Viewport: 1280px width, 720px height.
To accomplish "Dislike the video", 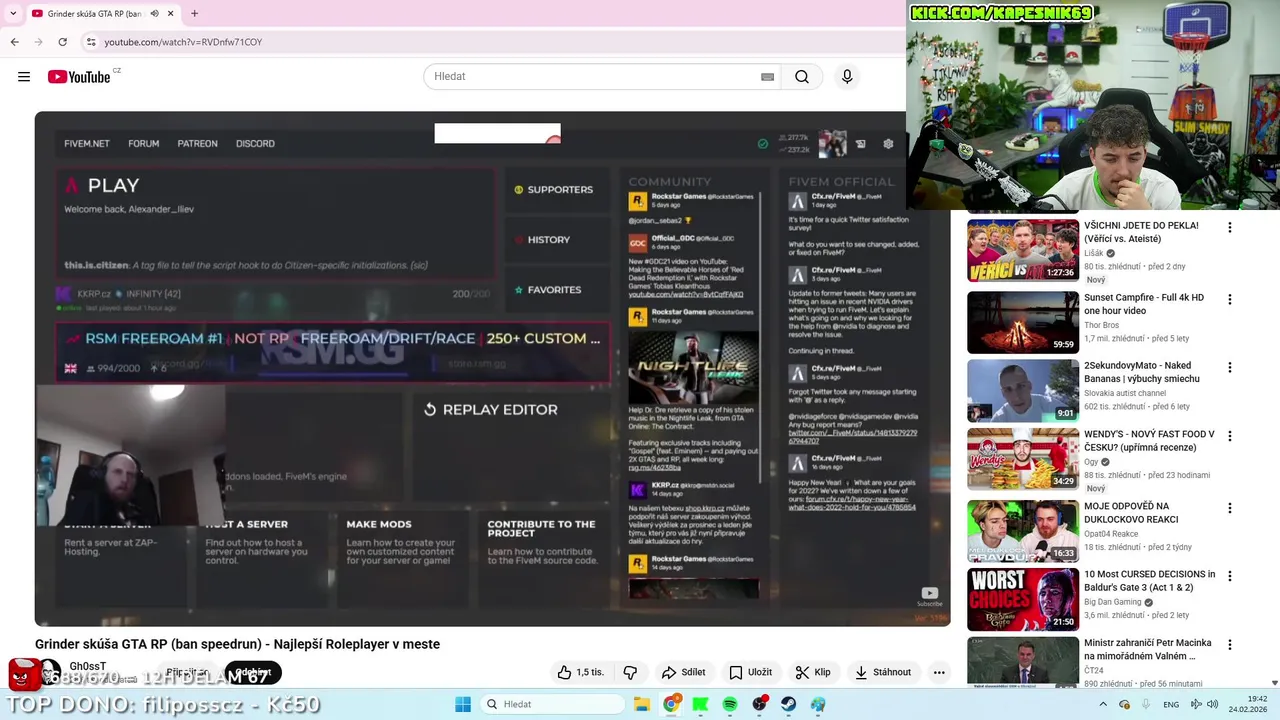I will click(630, 673).
